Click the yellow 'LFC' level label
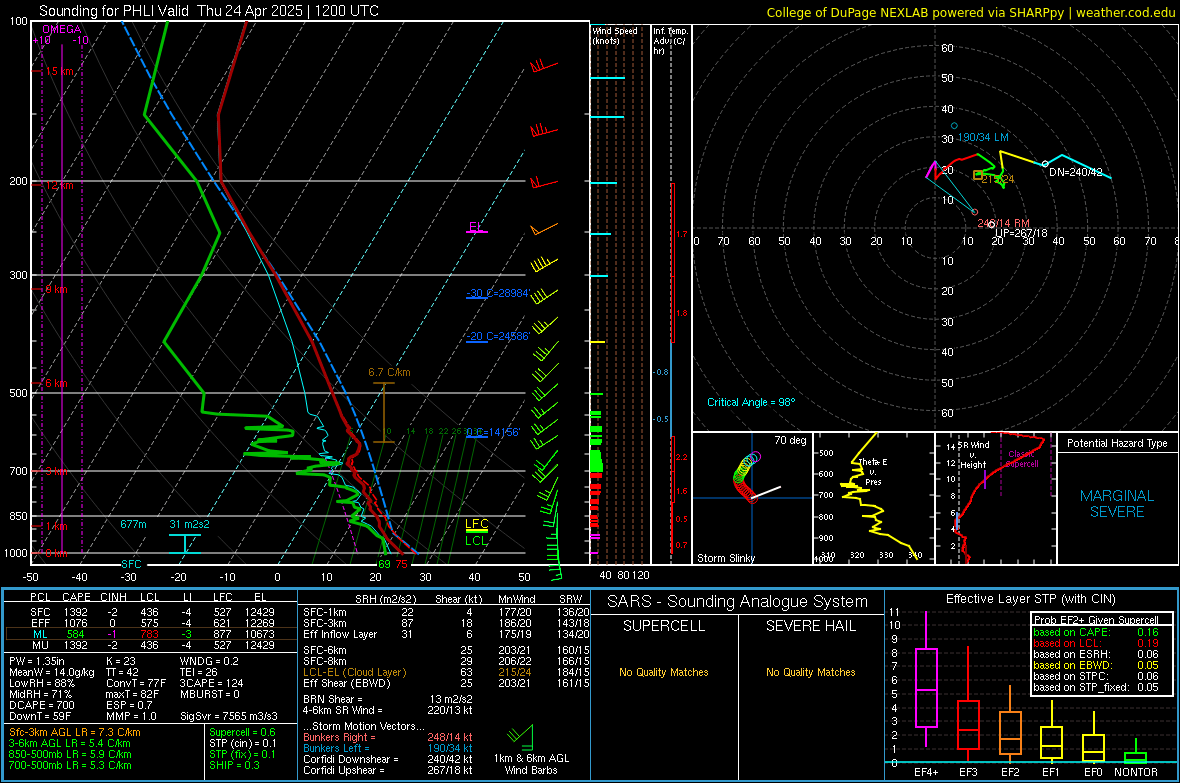This screenshot has height=783, width=1180. click(476, 524)
